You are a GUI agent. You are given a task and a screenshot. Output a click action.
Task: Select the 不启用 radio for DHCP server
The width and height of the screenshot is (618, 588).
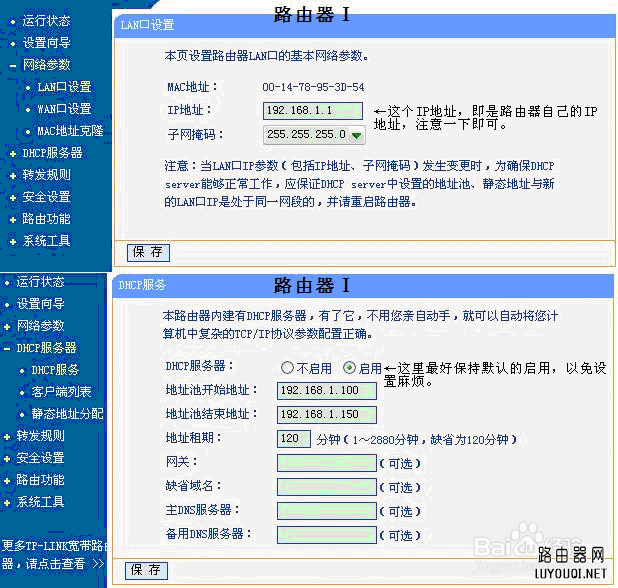[288, 368]
